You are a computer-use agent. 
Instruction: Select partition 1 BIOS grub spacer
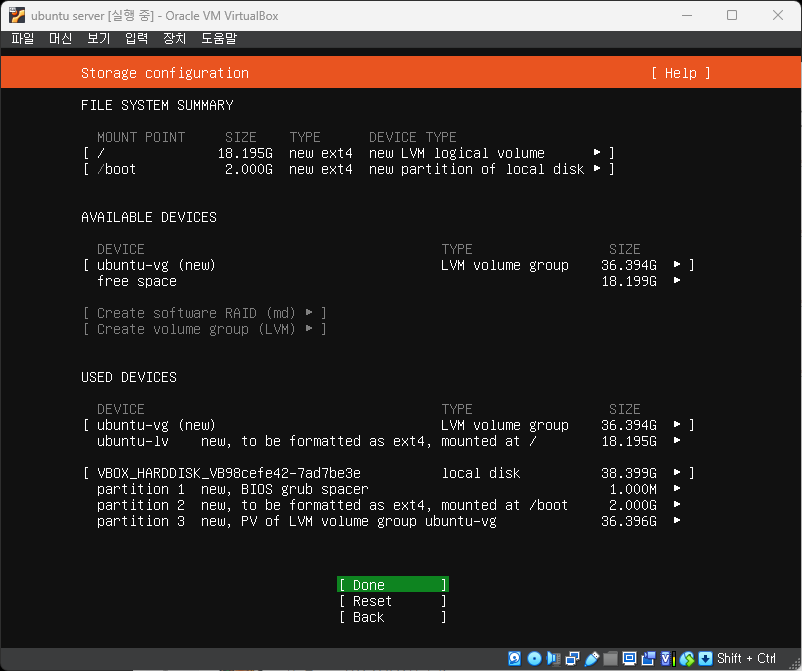tap(389, 489)
